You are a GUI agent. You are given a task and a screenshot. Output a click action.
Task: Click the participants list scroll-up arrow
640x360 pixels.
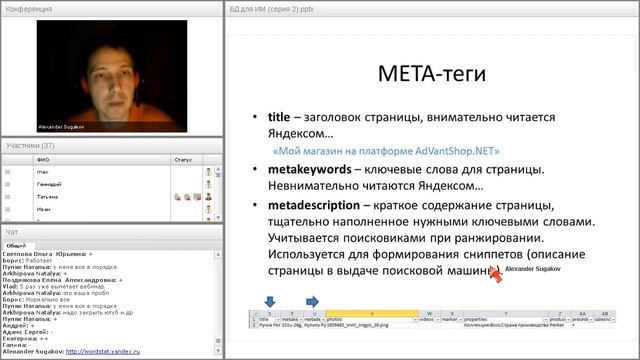point(218,169)
